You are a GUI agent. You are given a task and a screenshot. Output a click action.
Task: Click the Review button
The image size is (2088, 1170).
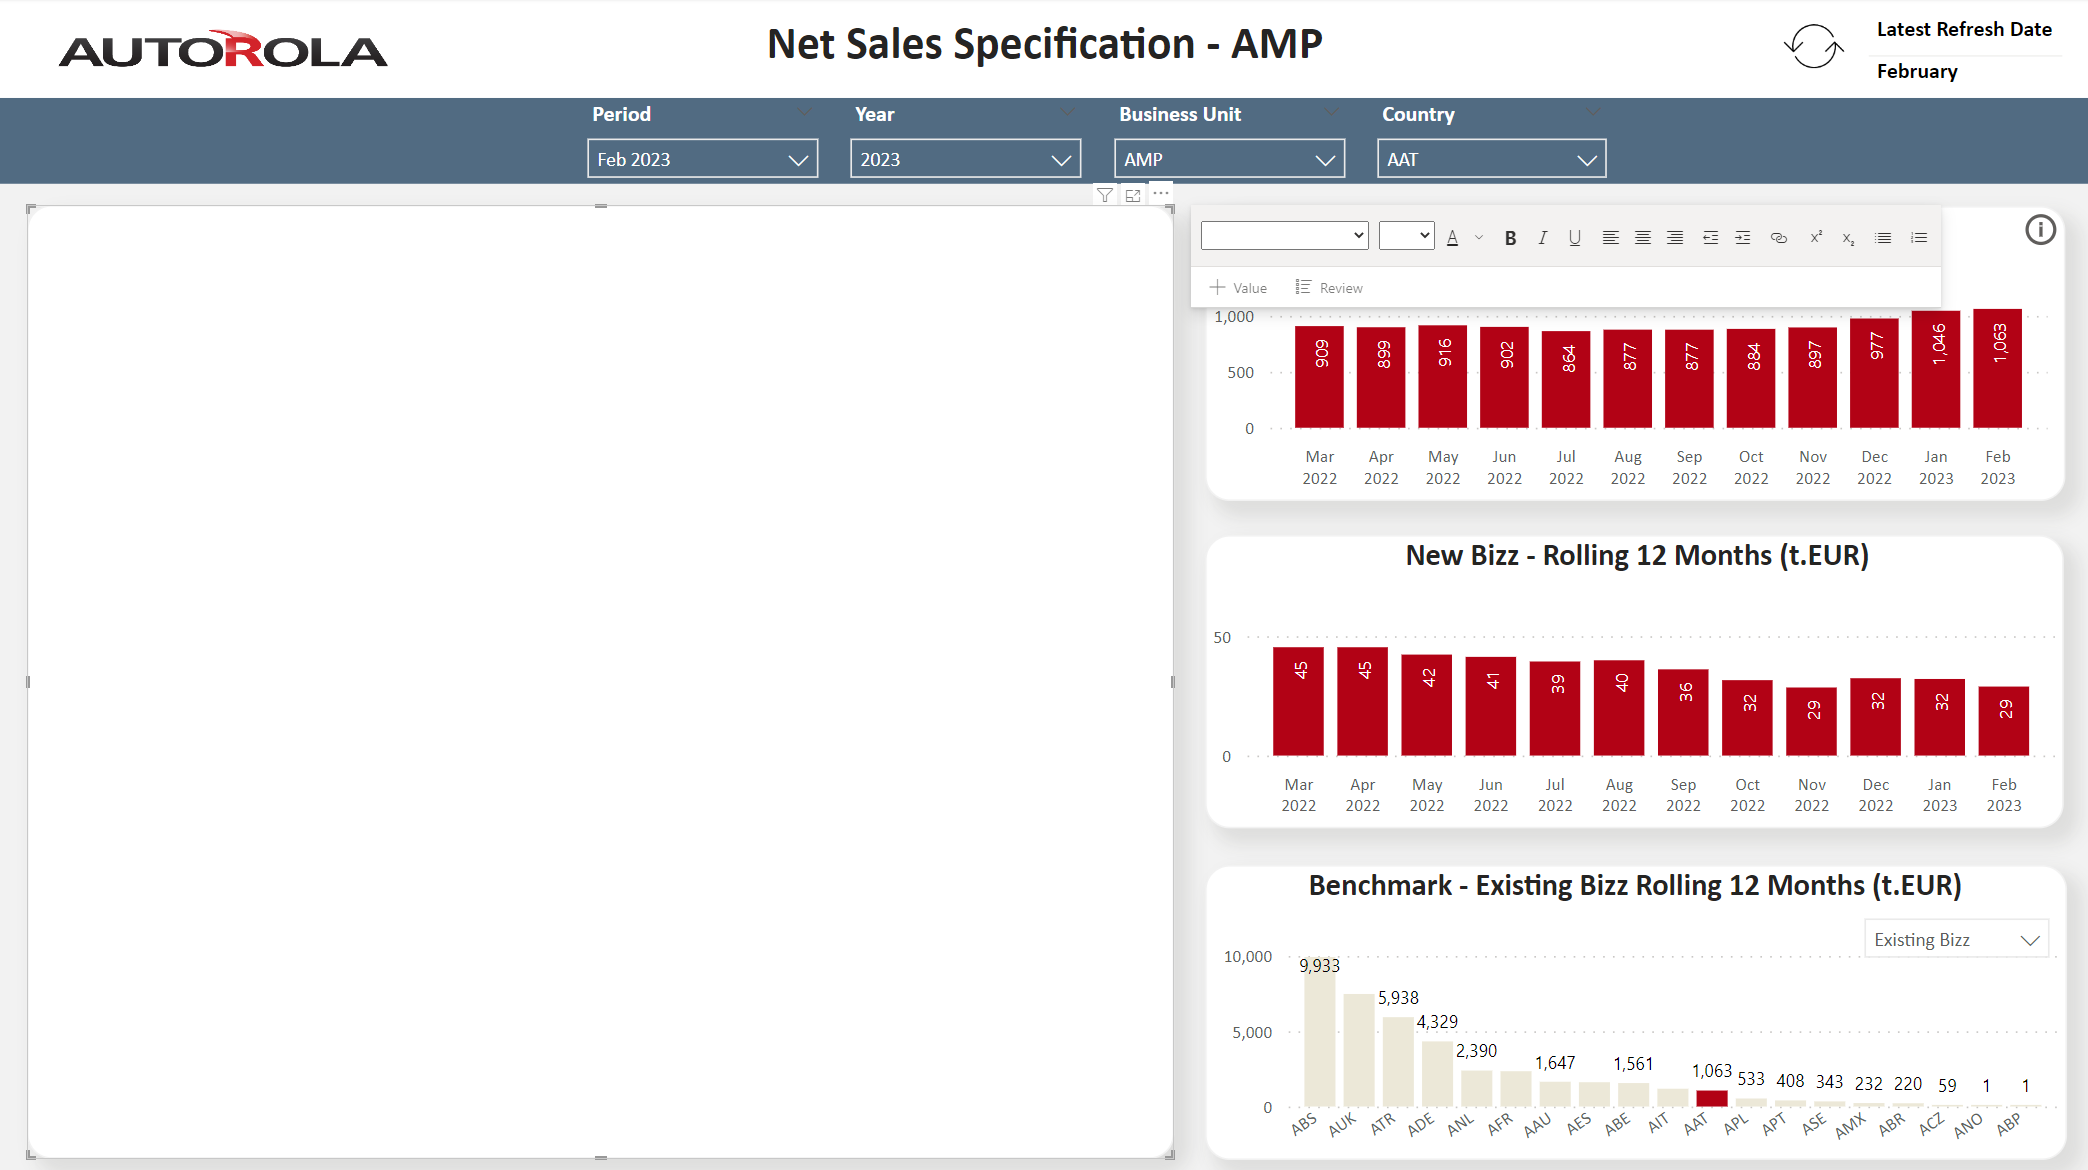tap(1329, 288)
